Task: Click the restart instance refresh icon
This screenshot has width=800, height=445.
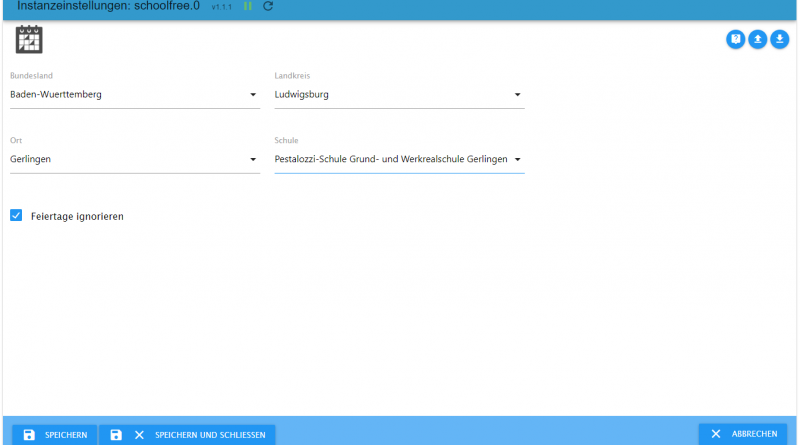Action: pyautogui.click(x=268, y=6)
